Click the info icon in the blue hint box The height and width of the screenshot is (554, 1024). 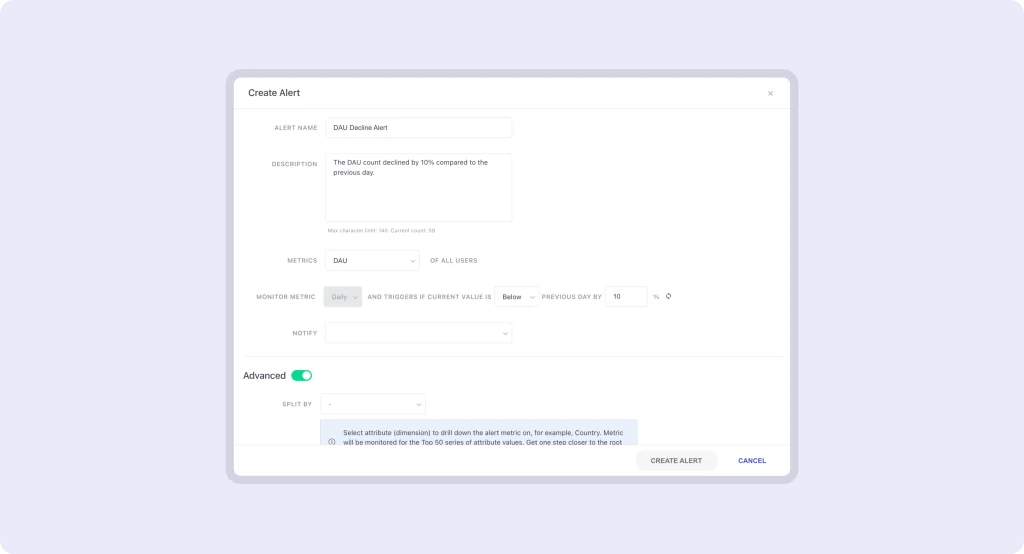point(332,441)
